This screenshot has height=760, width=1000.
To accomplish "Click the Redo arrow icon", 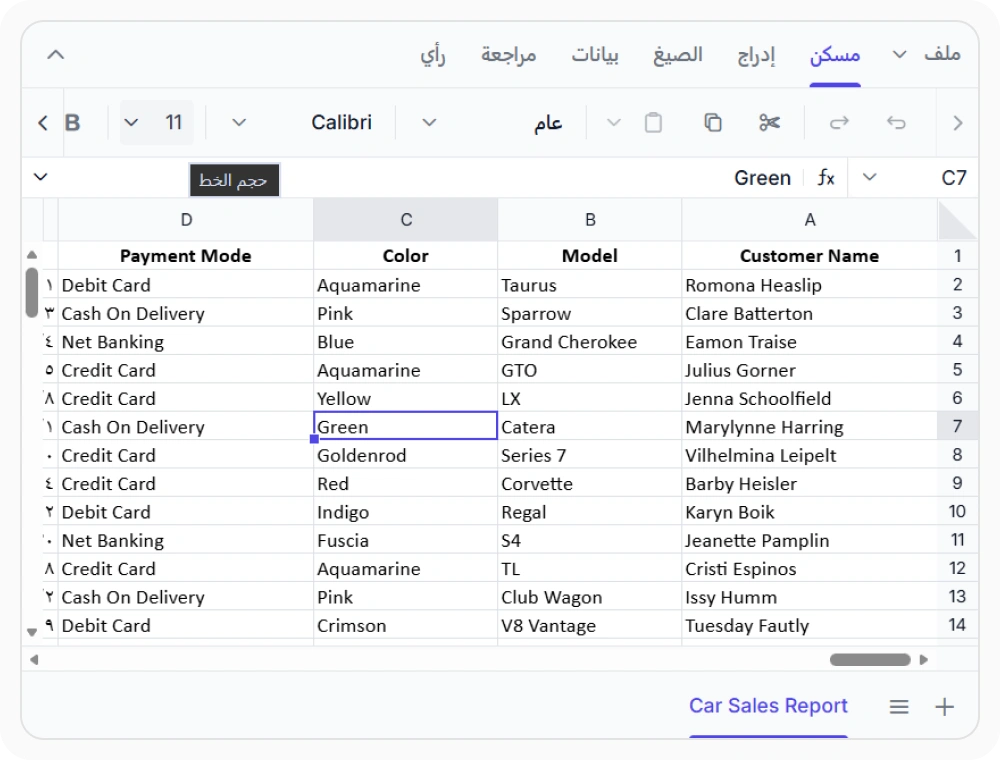I will click(839, 122).
